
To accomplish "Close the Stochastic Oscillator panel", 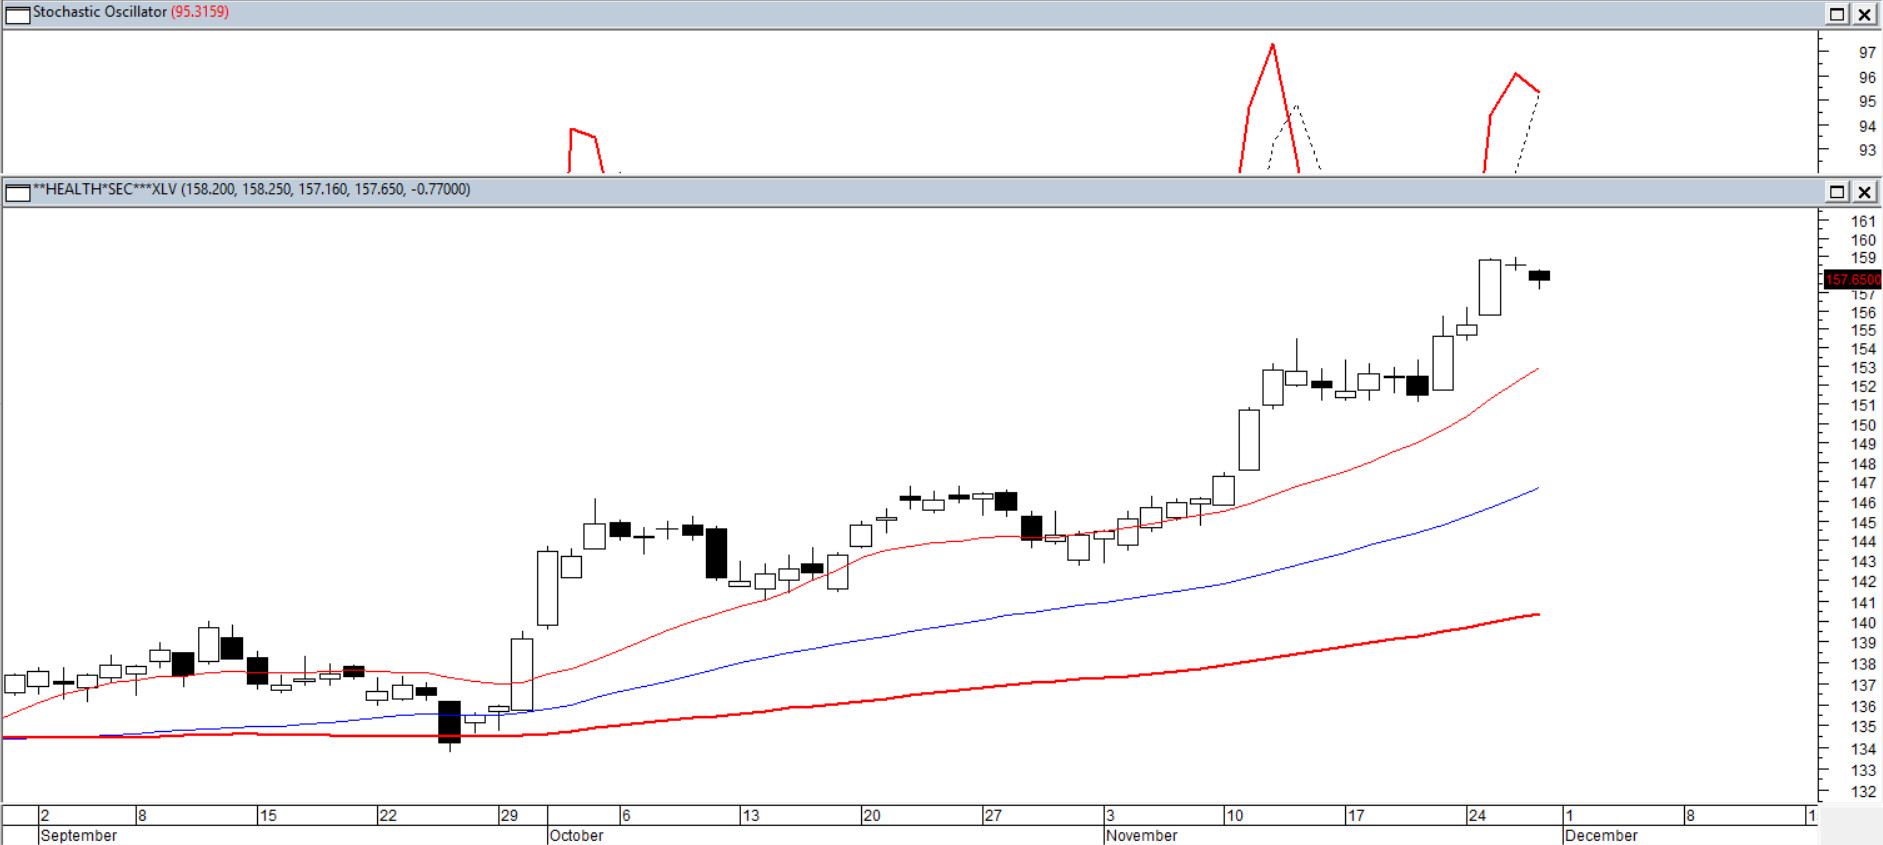I will (x=1865, y=14).
